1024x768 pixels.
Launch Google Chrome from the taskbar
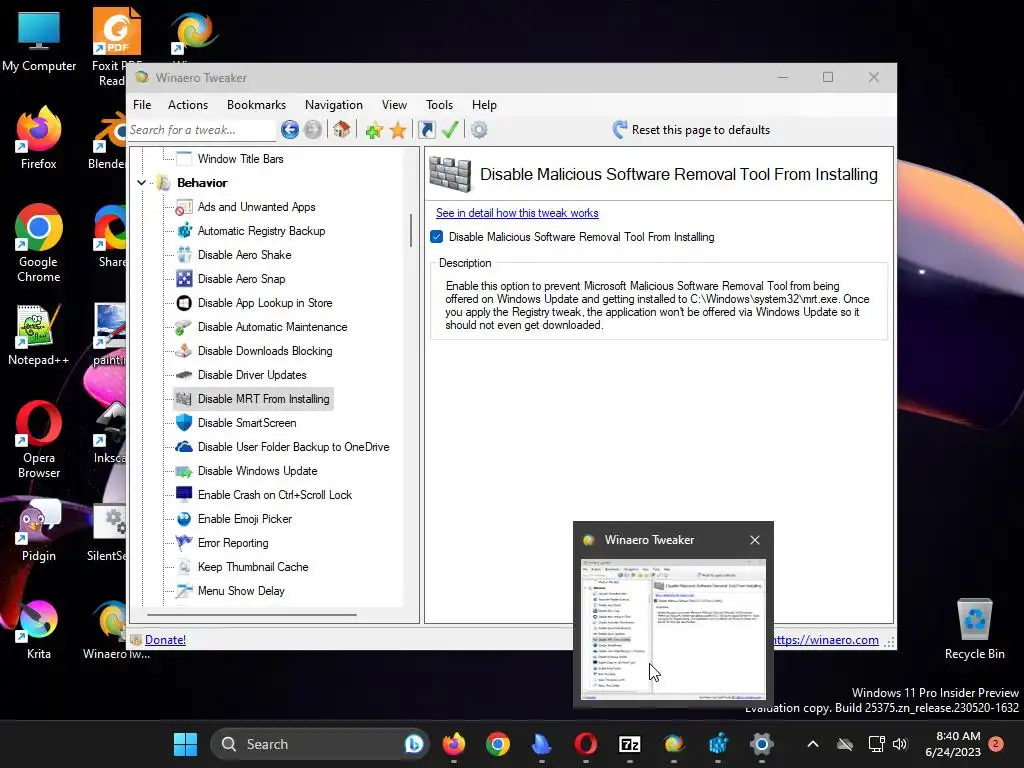click(x=498, y=744)
